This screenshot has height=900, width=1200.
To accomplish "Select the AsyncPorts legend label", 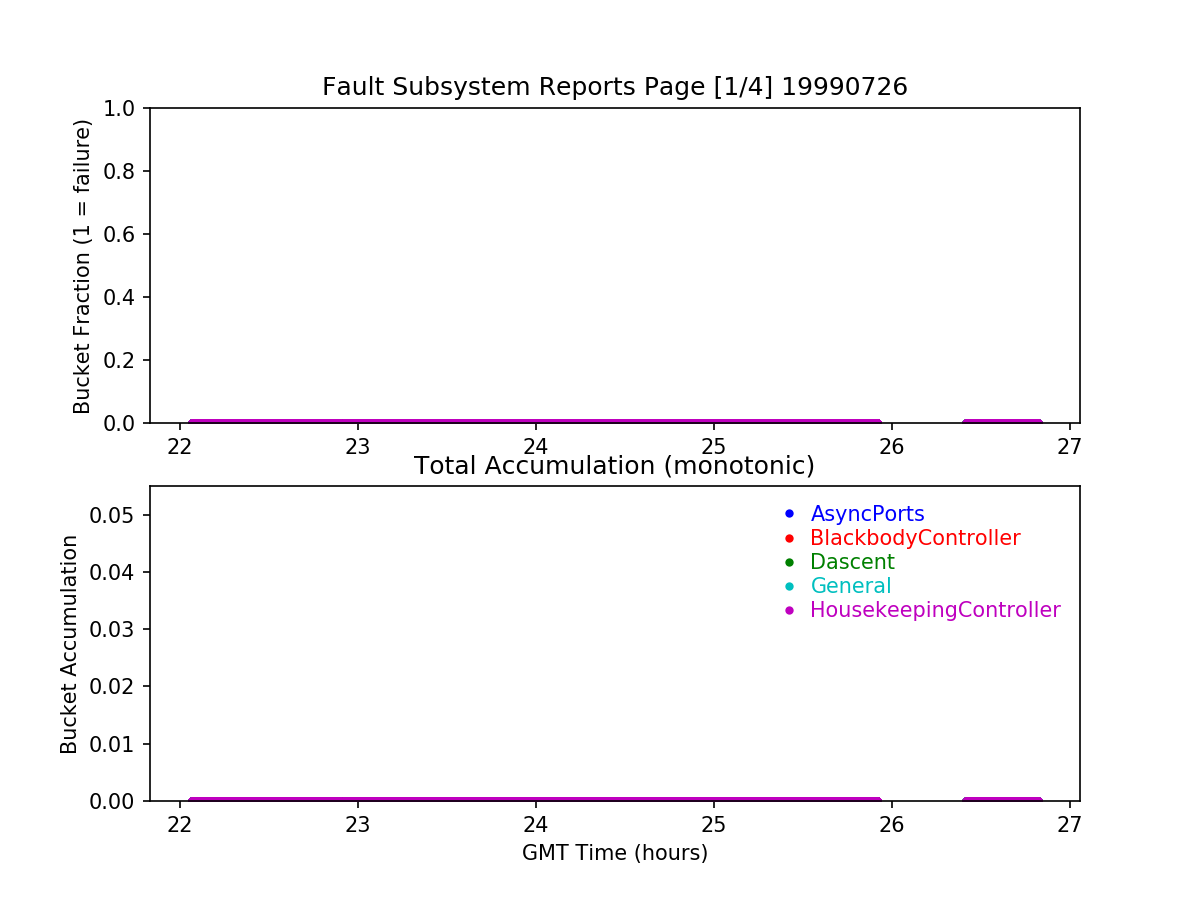I will click(x=867, y=514).
